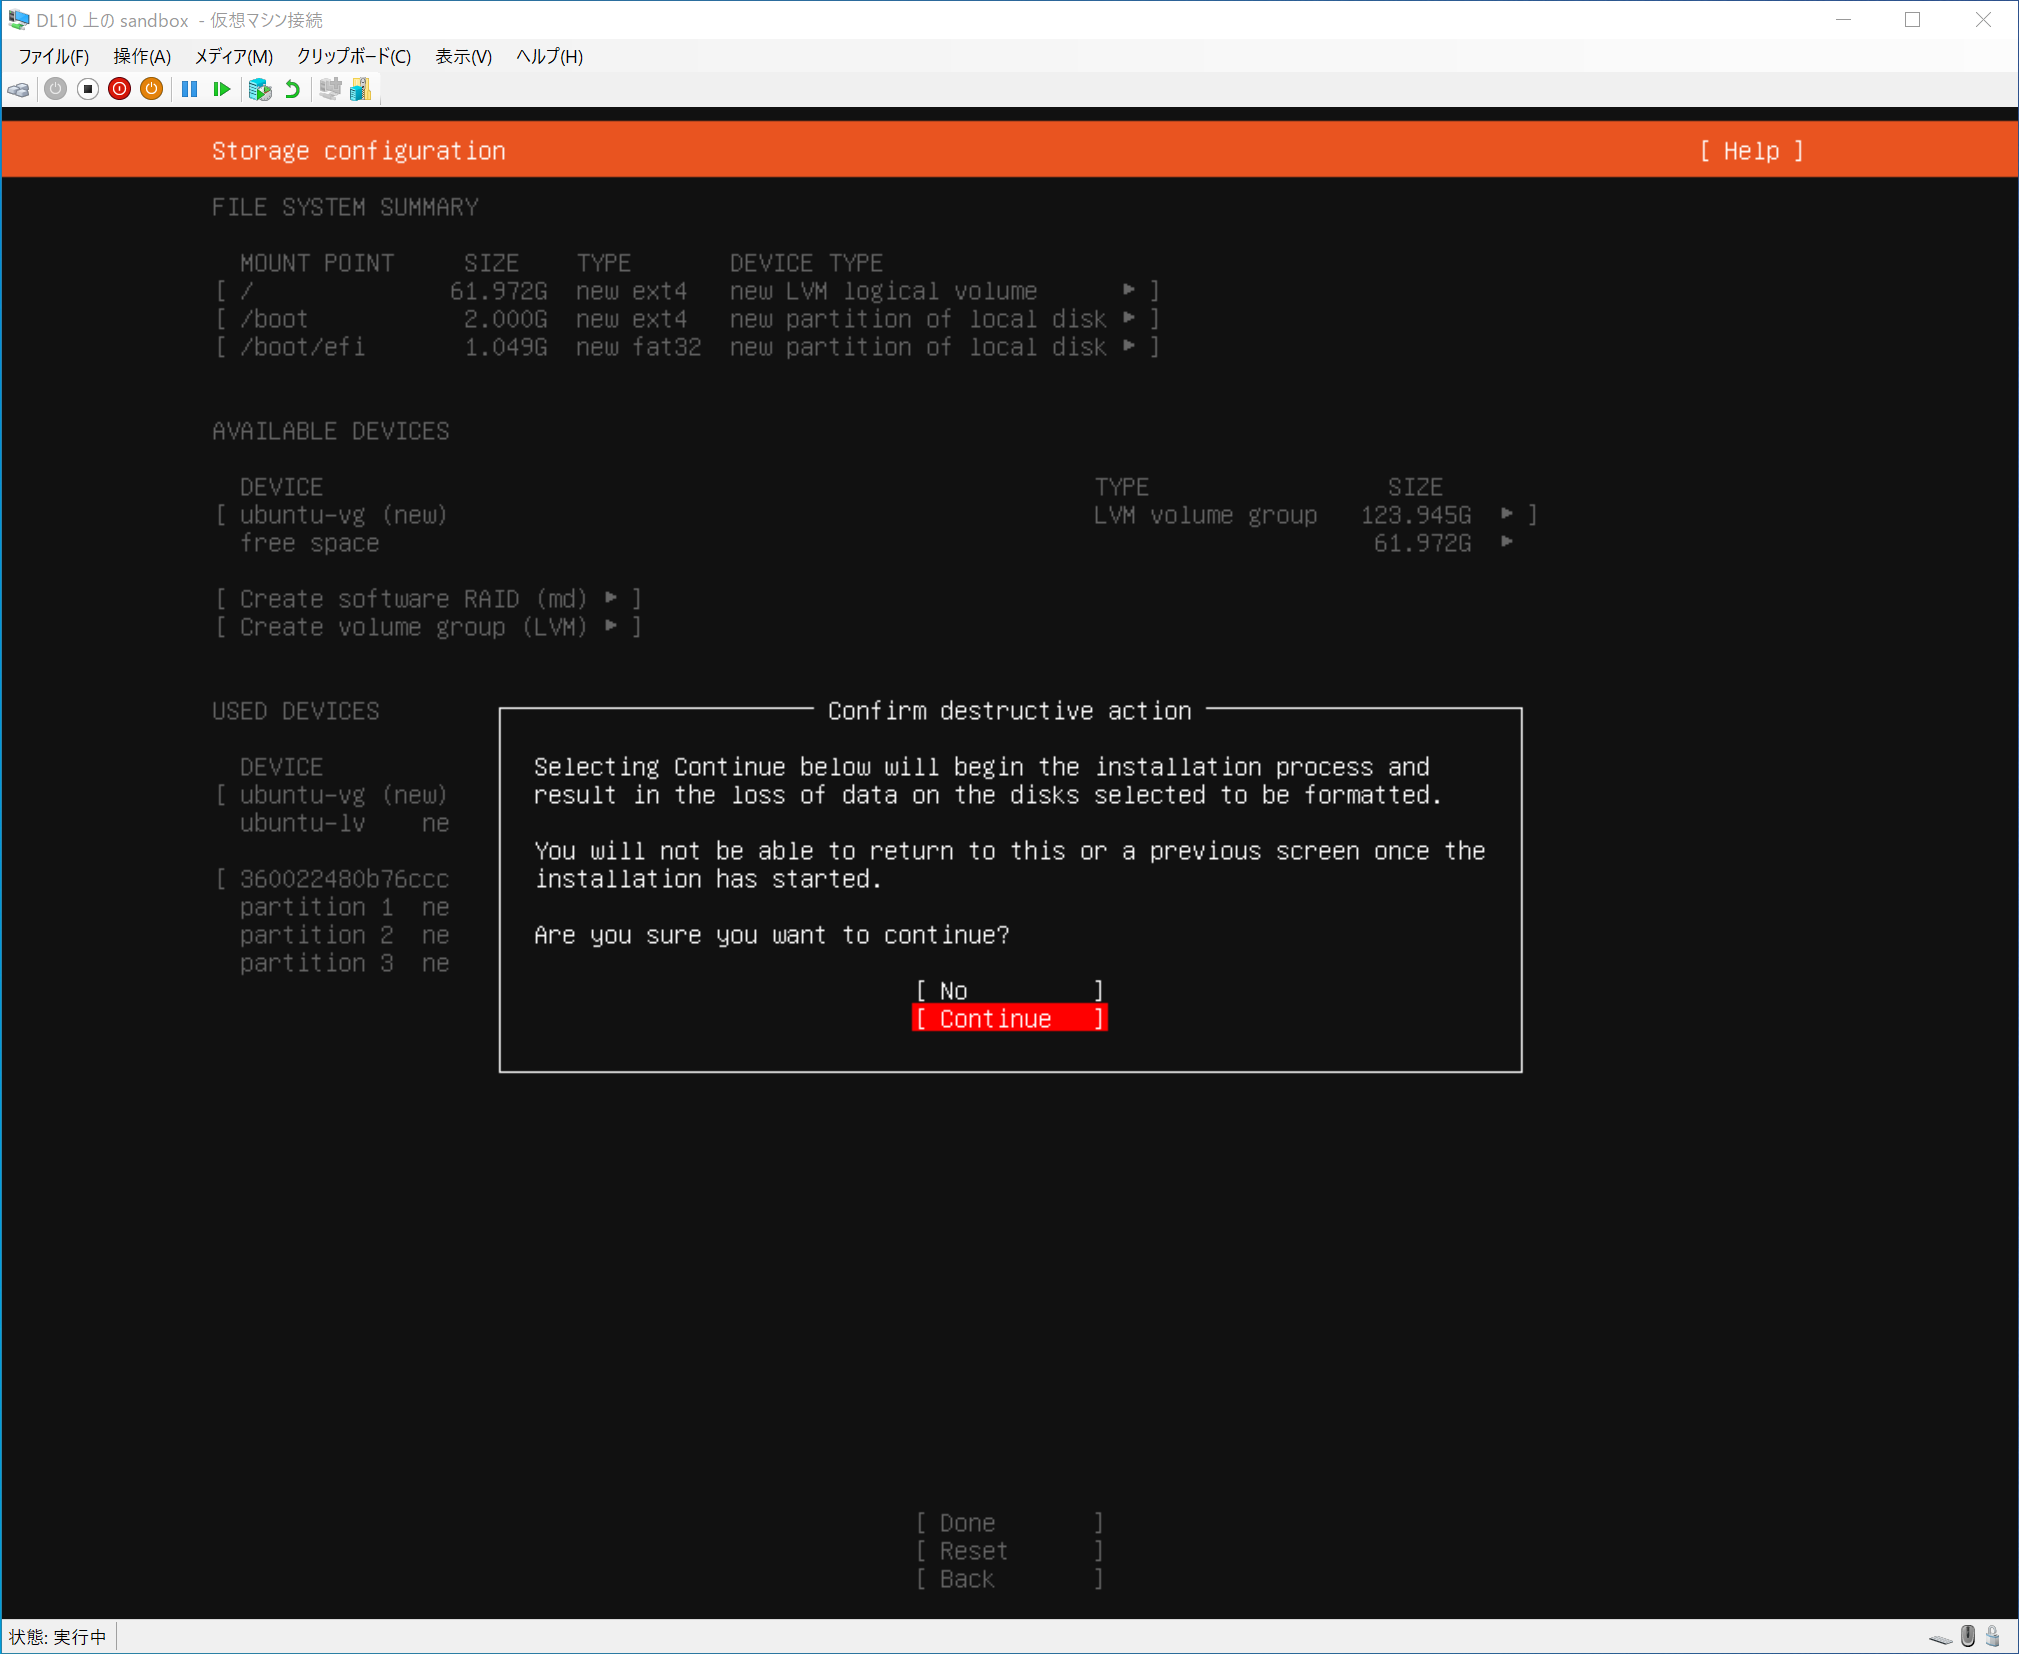Expand the / LVM logical volume row arrow
Viewport: 2019px width, 1654px height.
click(x=1129, y=290)
